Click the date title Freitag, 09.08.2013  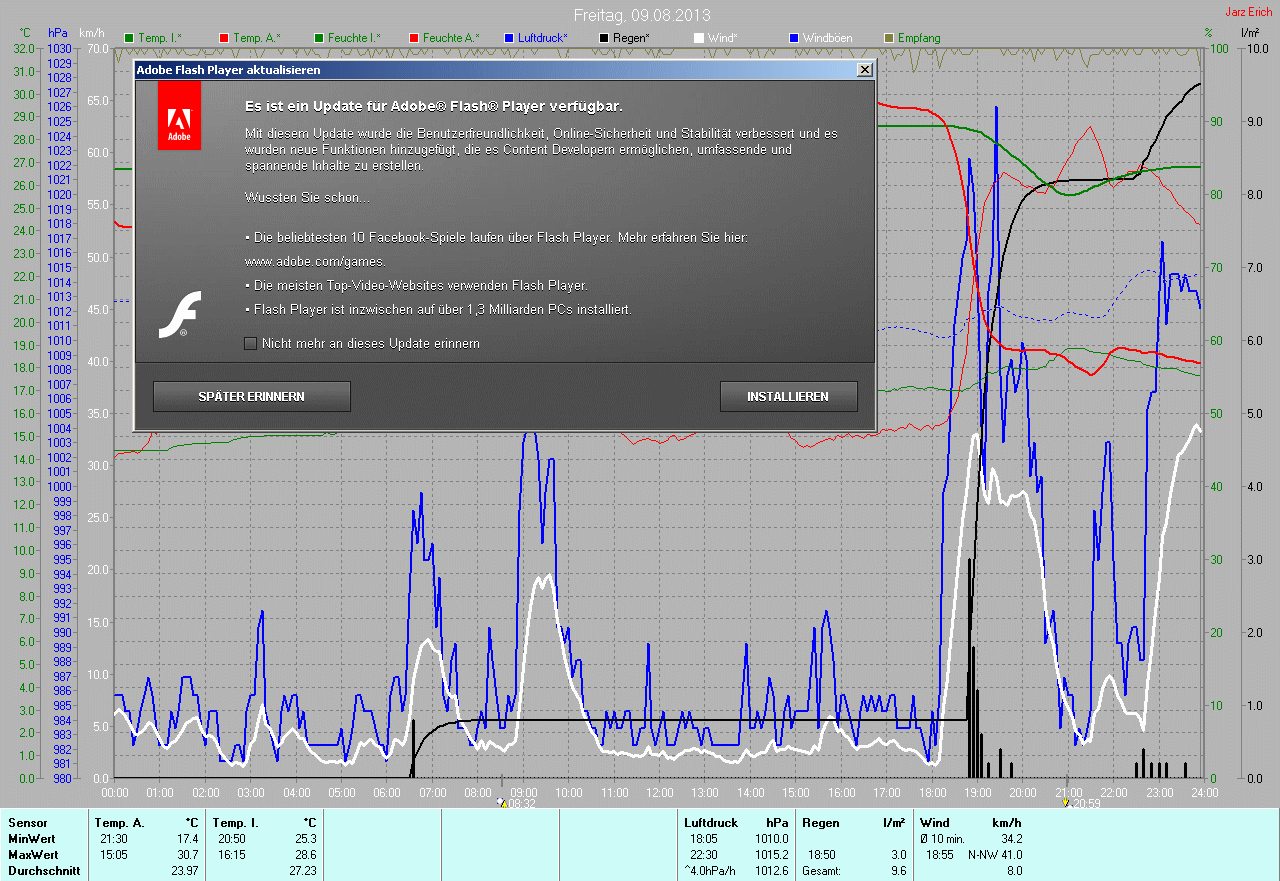point(640,15)
